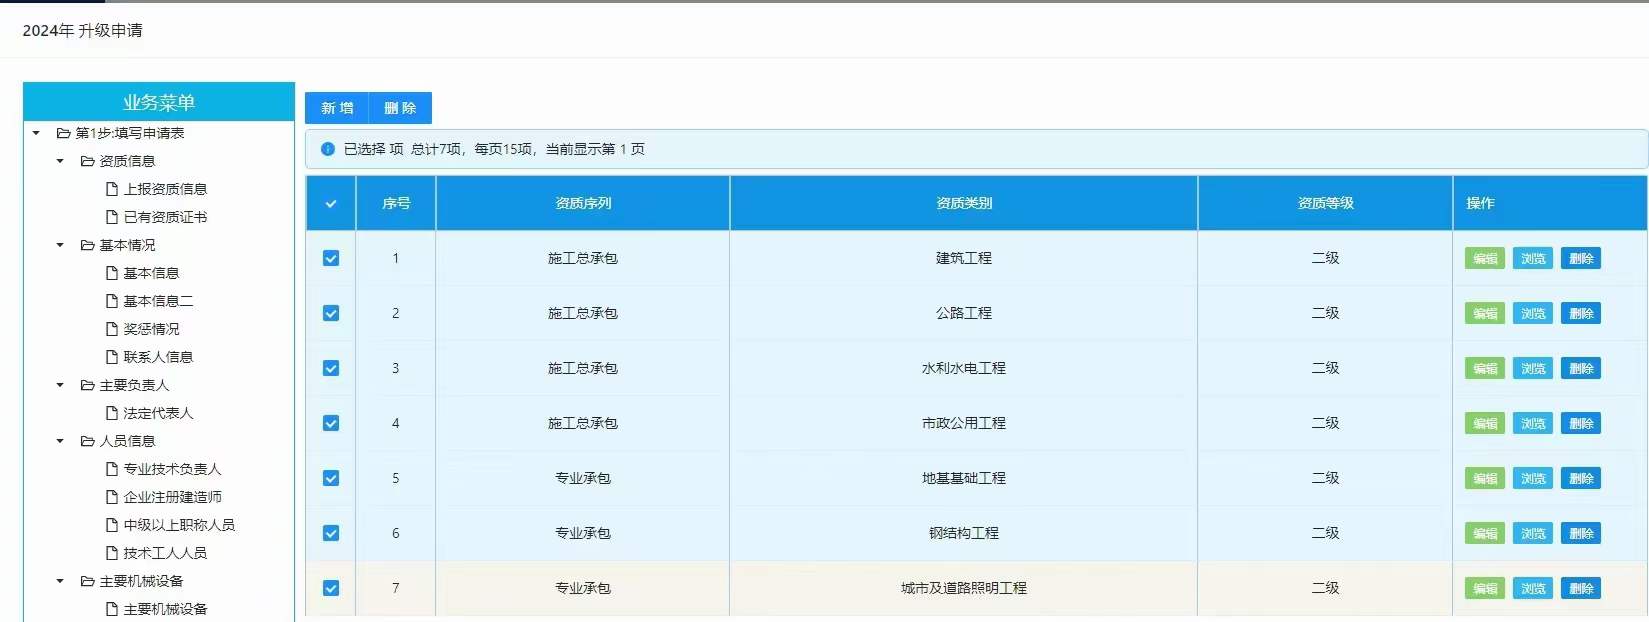Click 编辑 for the 地基基础工程 row

coord(1485,478)
